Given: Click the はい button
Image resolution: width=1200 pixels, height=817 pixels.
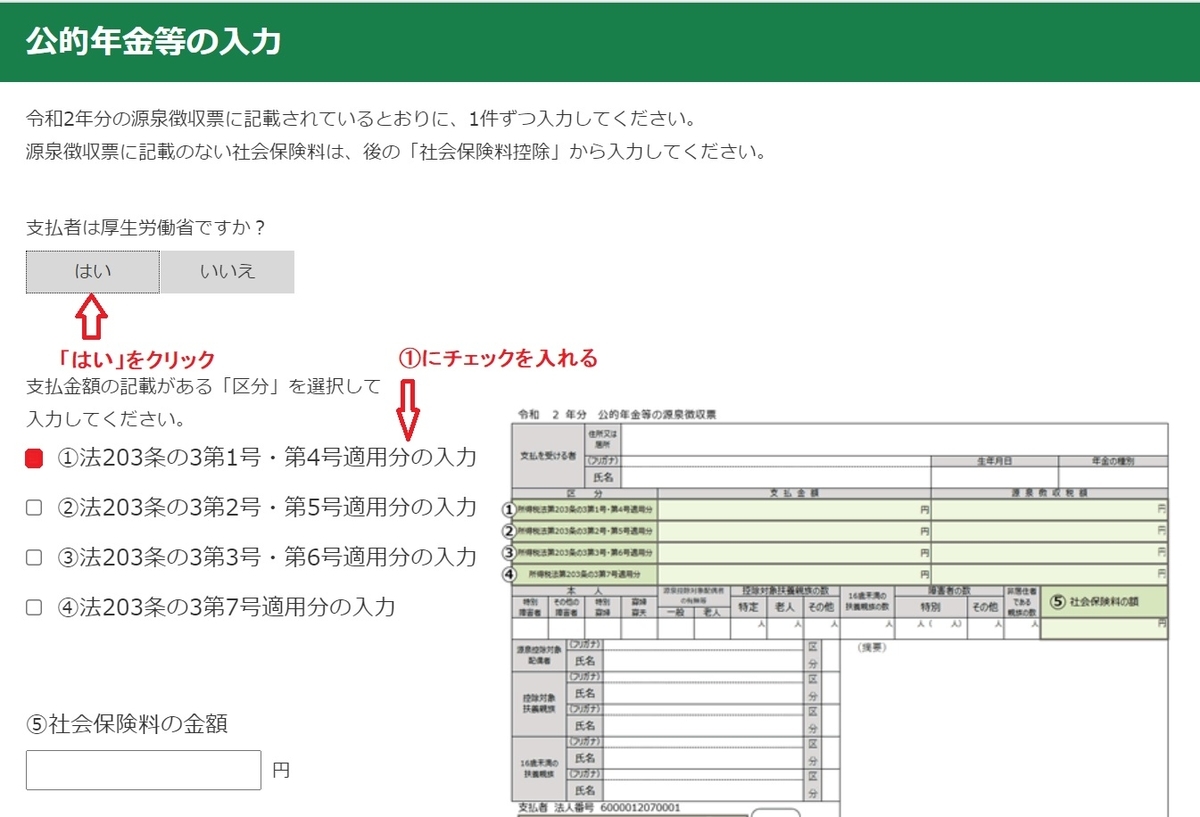Looking at the screenshot, I should point(91,271).
